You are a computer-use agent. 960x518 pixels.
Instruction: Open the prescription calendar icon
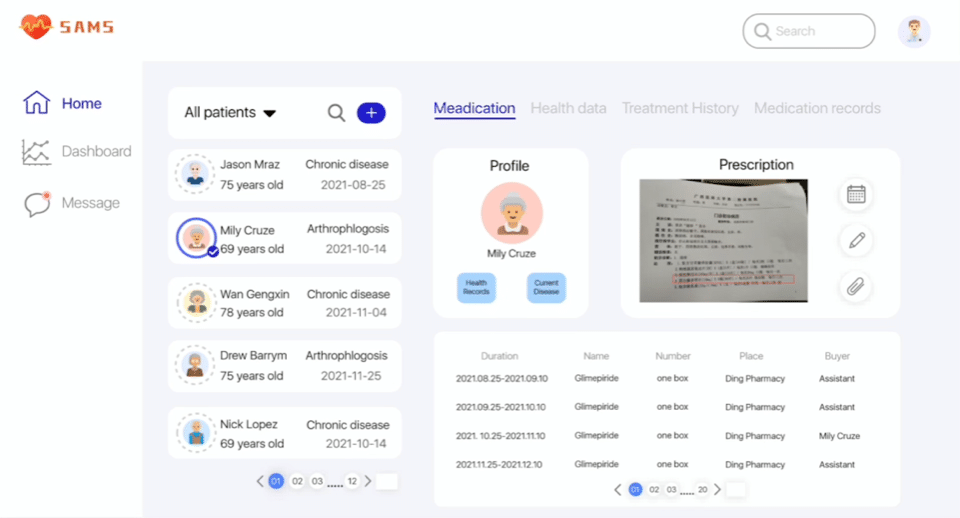856,195
